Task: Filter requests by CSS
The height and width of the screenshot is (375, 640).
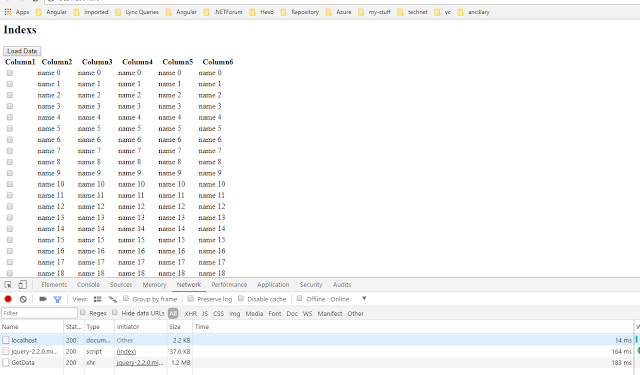Action: 218,314
